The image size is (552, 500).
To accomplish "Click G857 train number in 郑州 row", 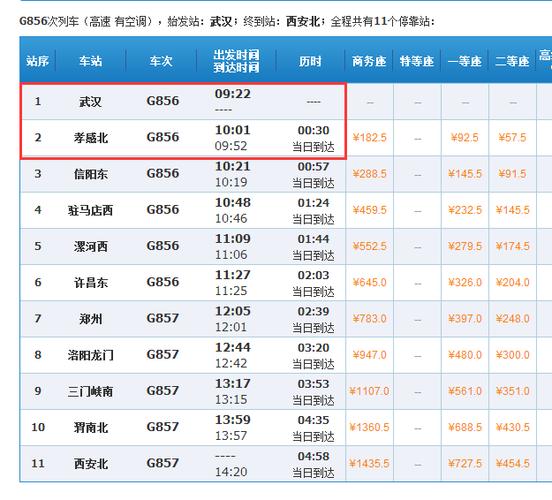I will point(163,318).
